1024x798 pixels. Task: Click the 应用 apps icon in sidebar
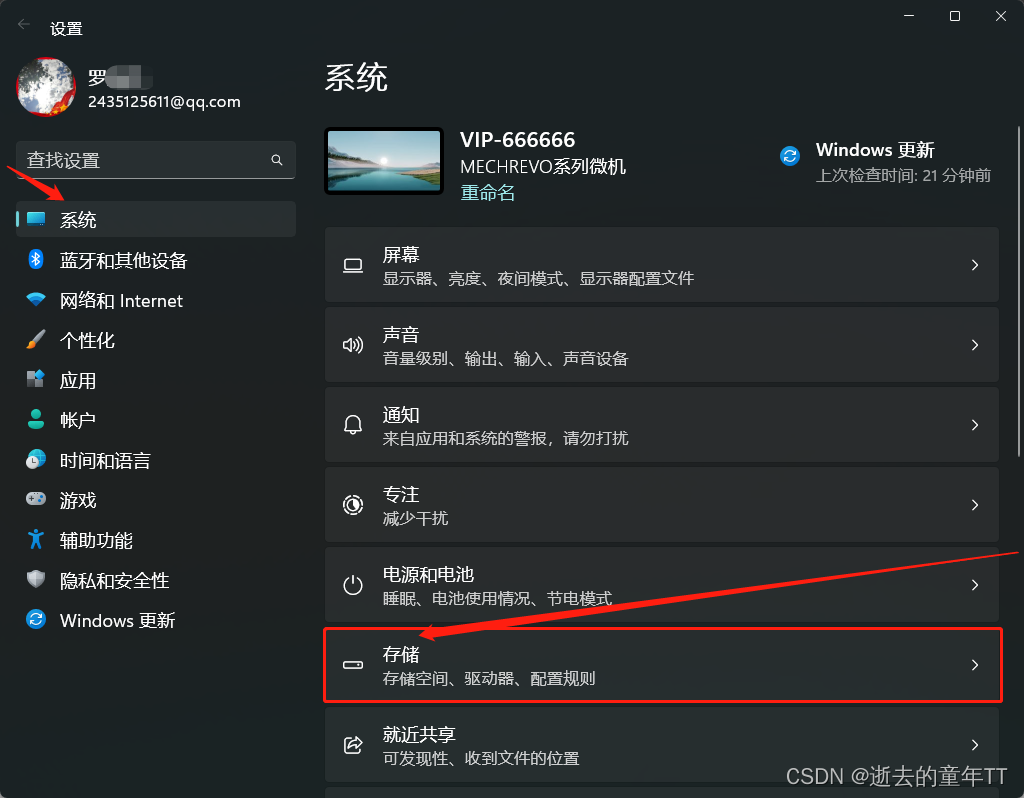click(x=36, y=379)
